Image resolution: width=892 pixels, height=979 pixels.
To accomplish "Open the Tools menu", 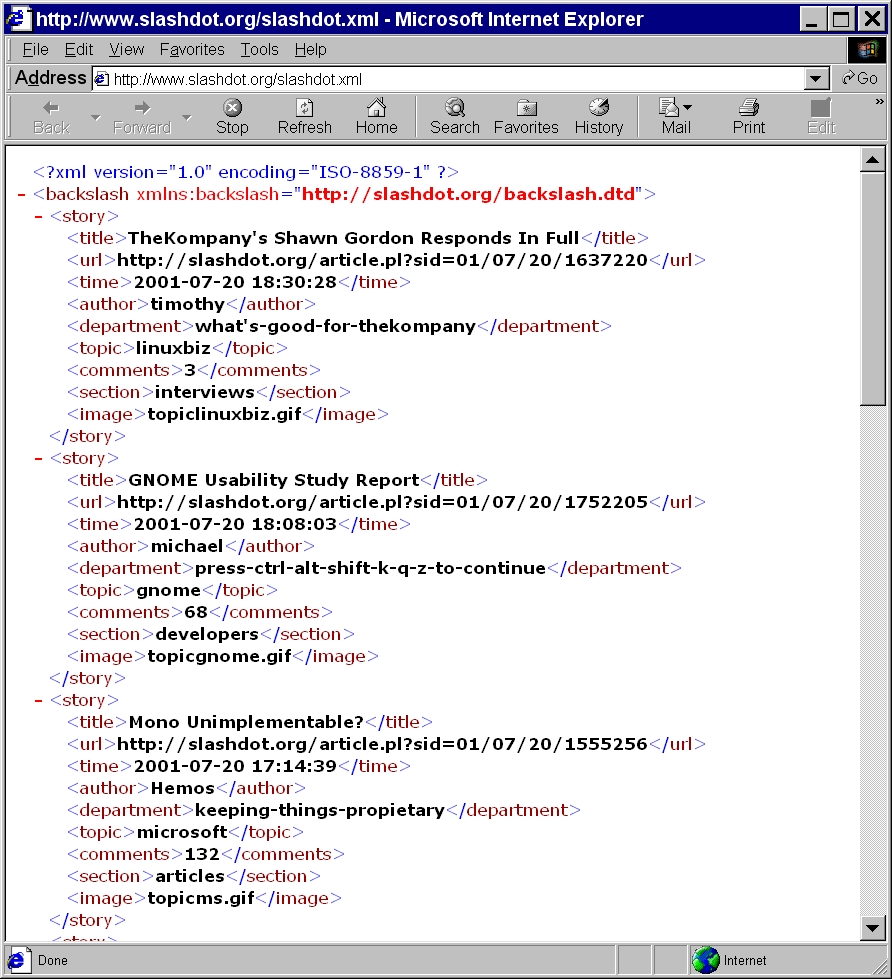I will pos(259,49).
